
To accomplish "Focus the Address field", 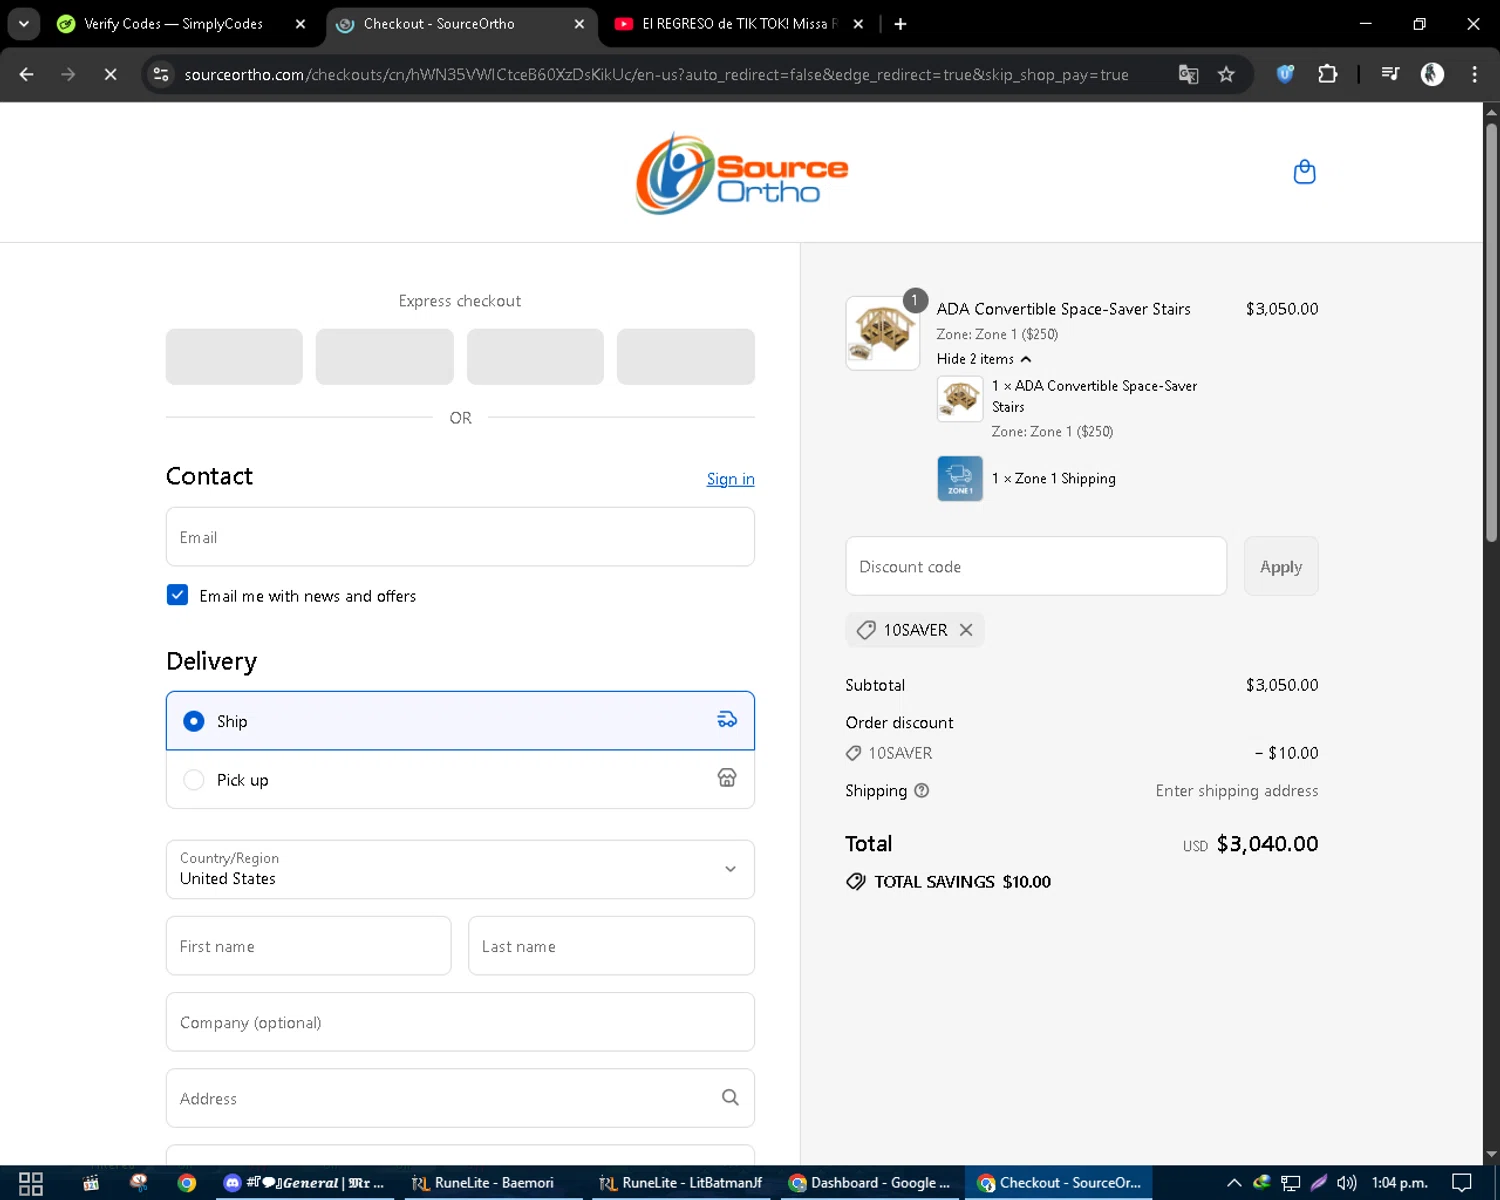I will [460, 1098].
